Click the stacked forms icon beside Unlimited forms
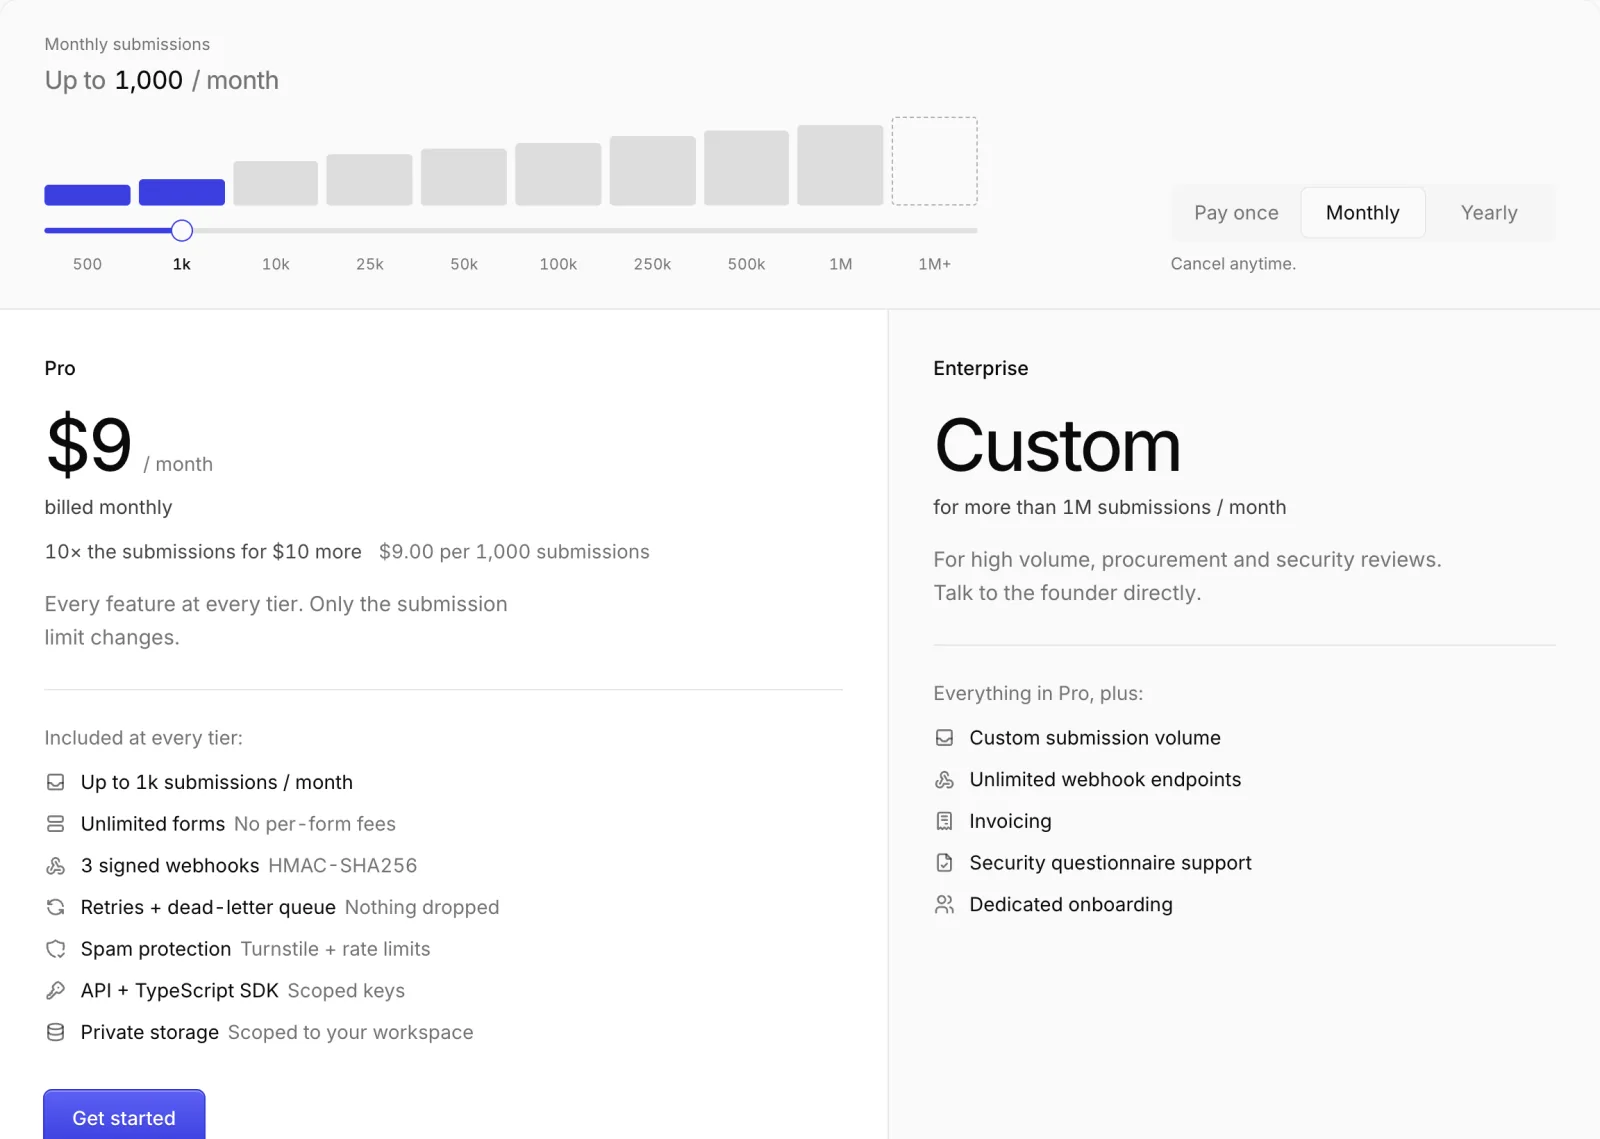 pyautogui.click(x=56, y=824)
